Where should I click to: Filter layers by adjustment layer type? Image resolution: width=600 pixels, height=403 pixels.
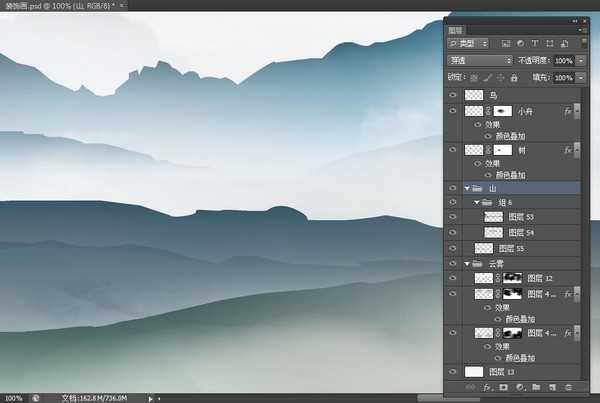[520, 44]
